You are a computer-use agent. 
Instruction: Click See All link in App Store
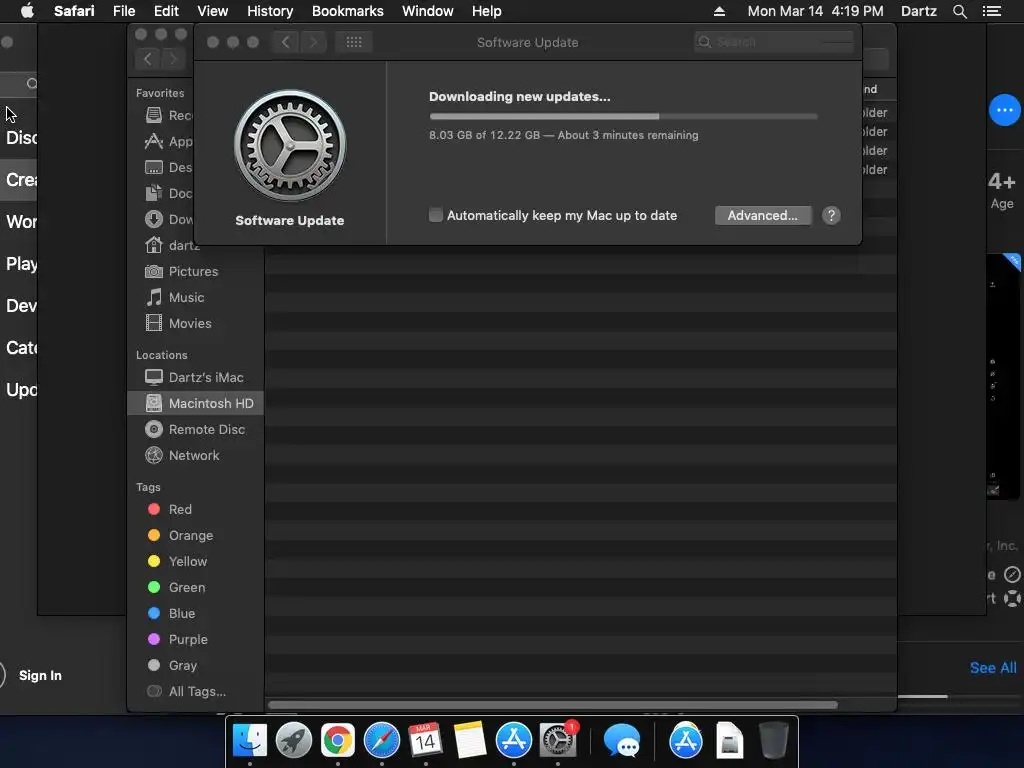point(993,667)
